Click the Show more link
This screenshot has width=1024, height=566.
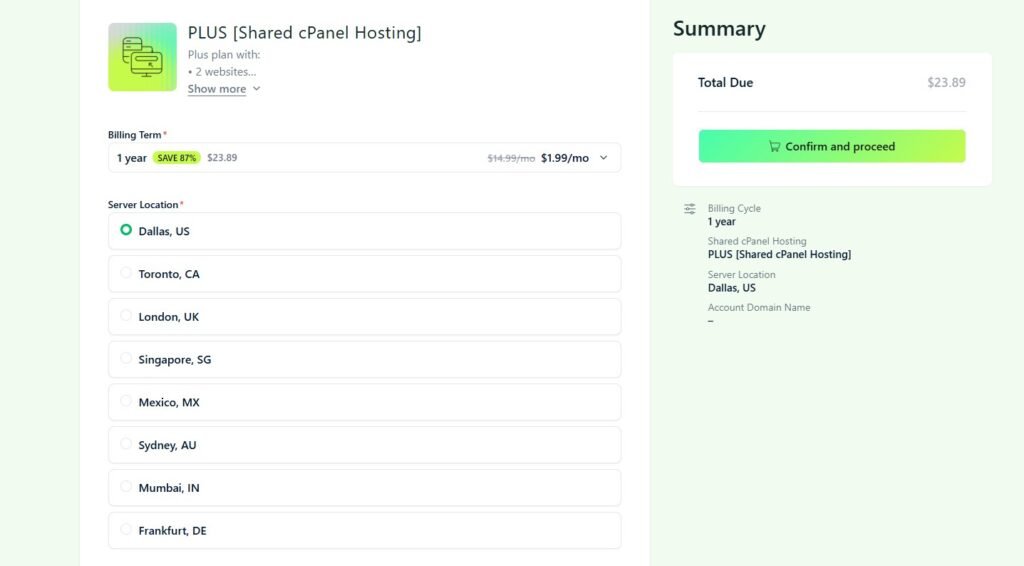[x=216, y=89]
